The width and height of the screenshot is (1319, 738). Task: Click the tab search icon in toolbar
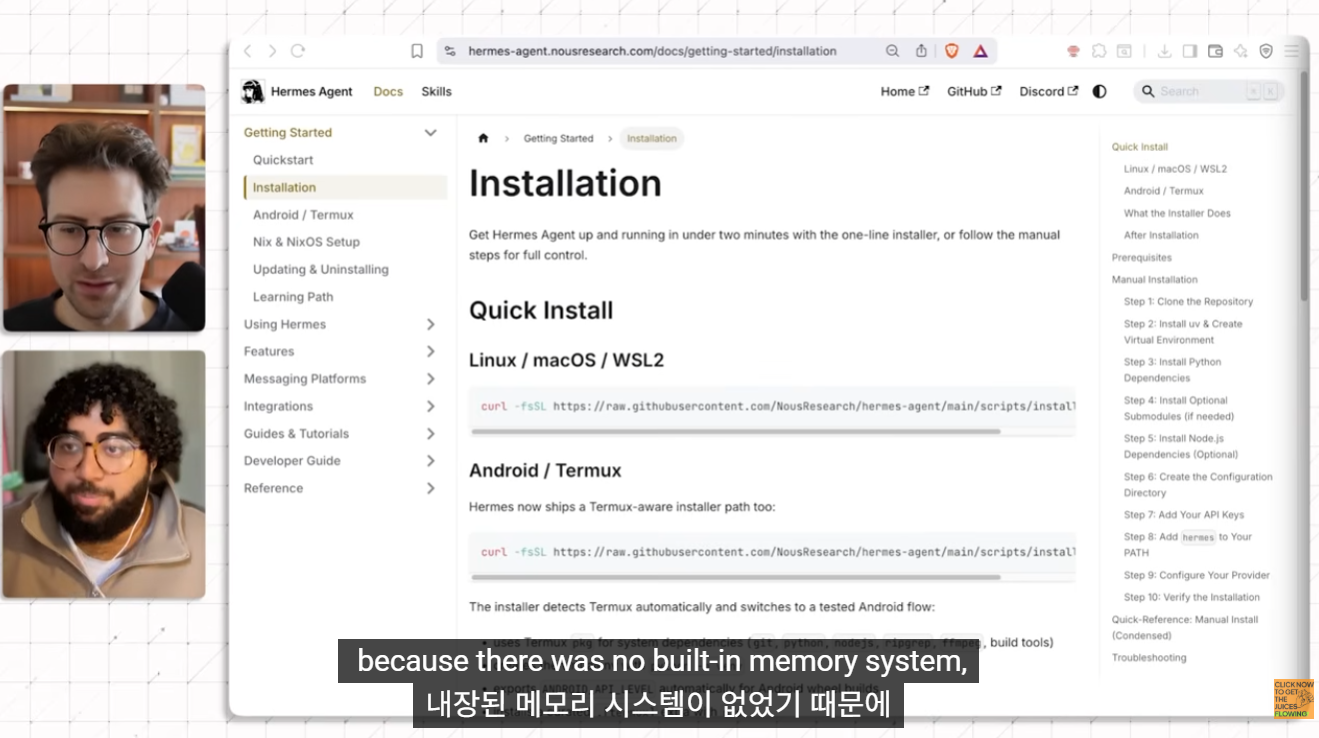coord(1124,51)
